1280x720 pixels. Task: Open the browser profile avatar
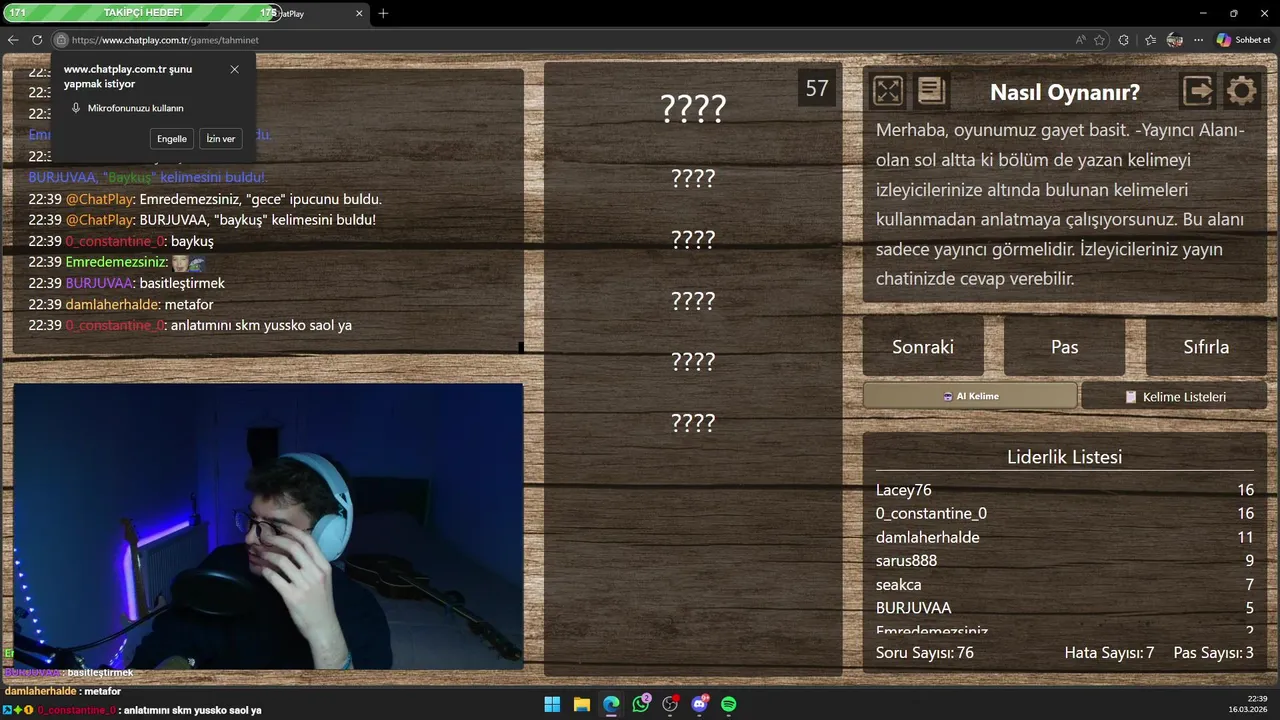pos(1175,40)
